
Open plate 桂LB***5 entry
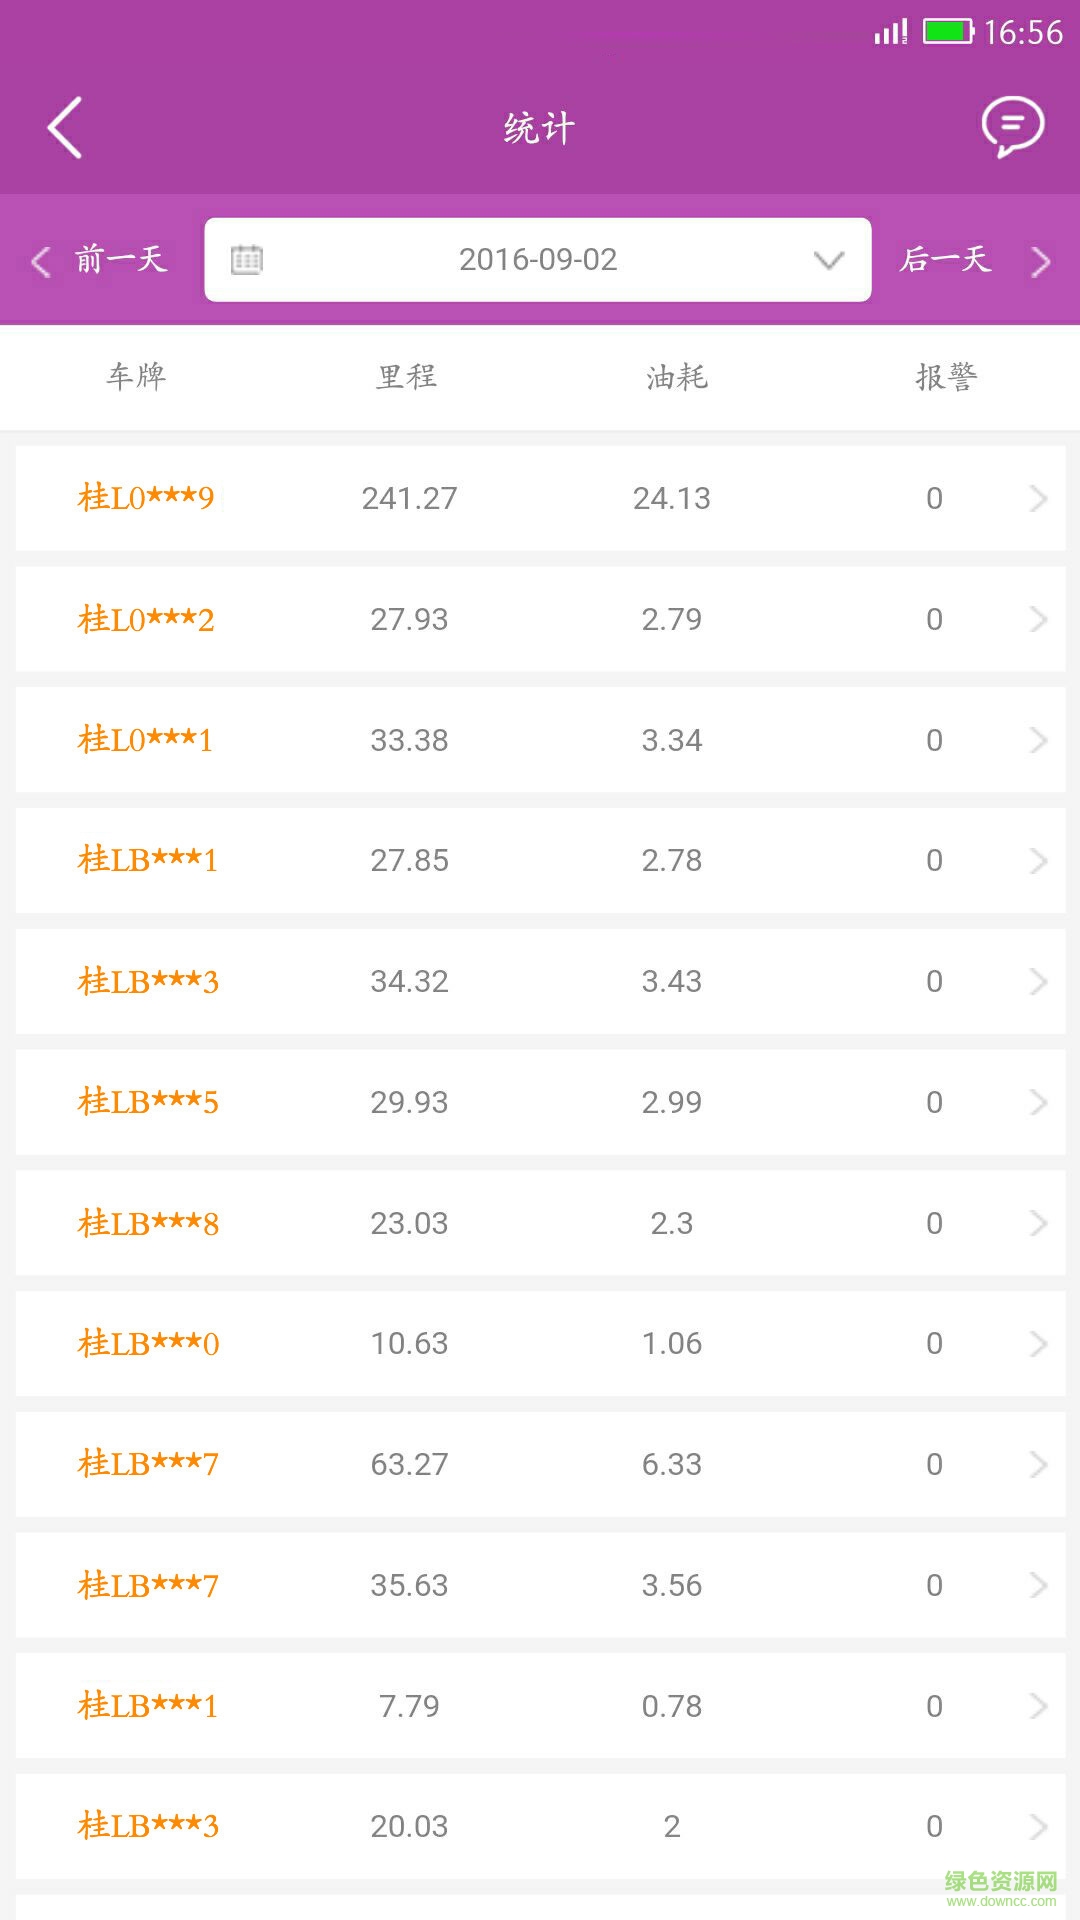coord(148,1102)
